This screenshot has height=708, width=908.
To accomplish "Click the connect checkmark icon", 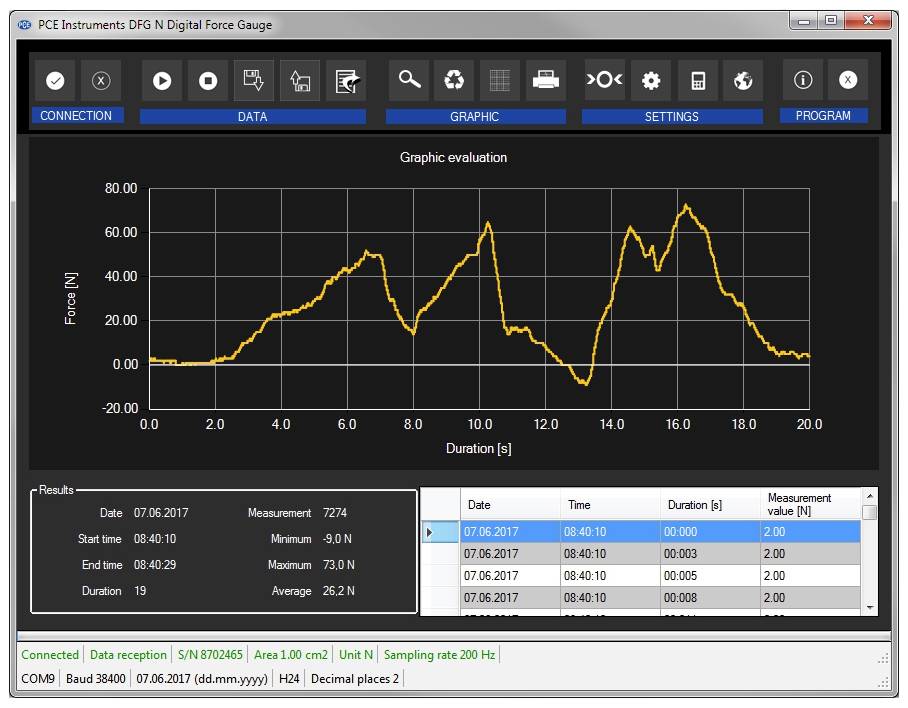I will (x=55, y=81).
